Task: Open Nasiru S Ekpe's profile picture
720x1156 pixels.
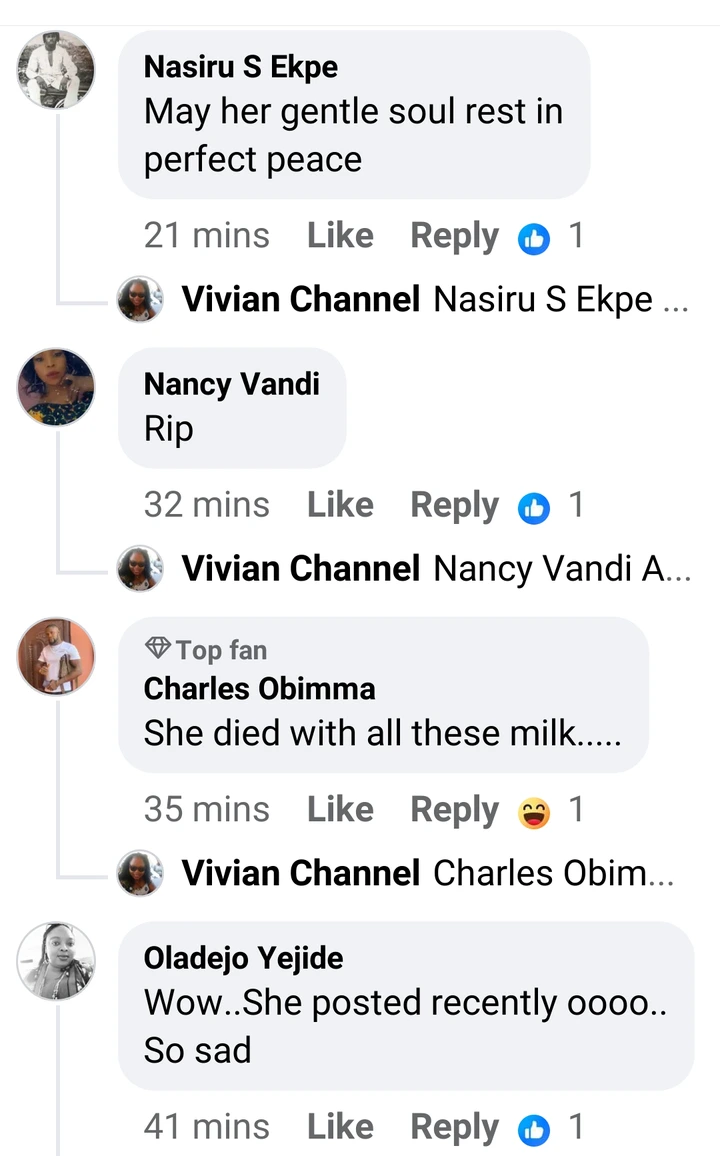Action: click(x=57, y=69)
